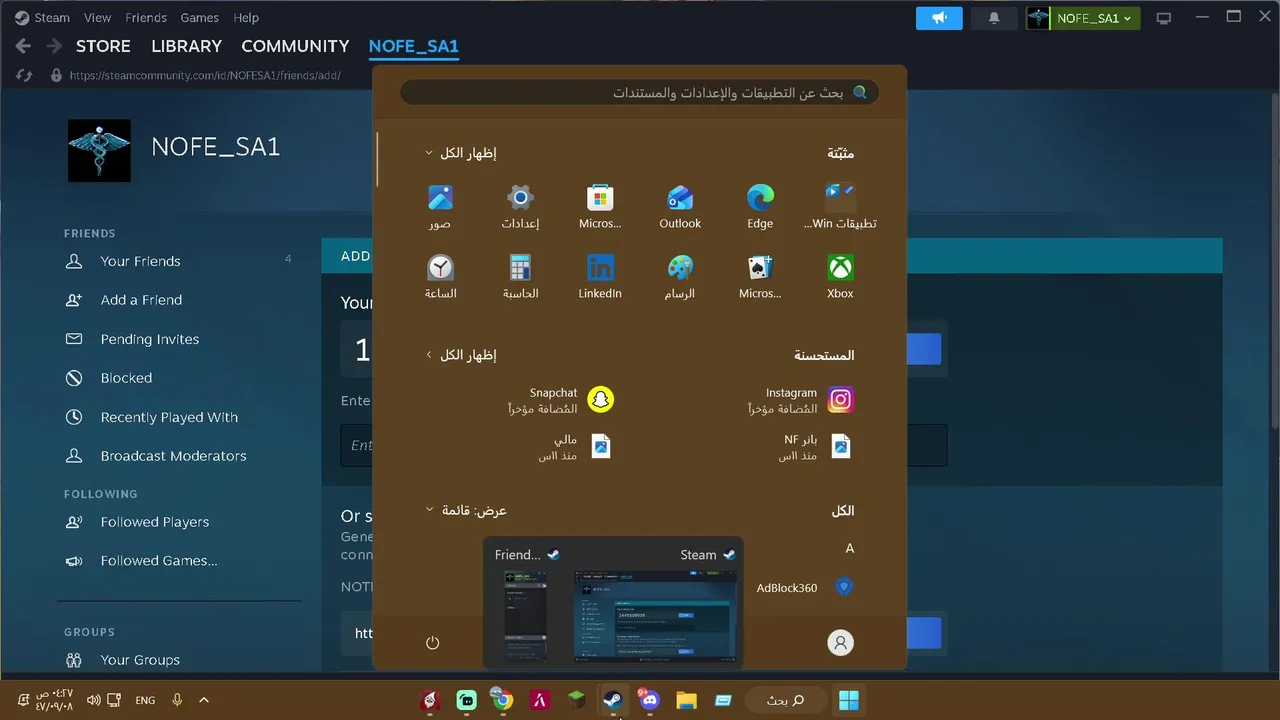Click the taskbar search box (بحث)

click(785, 700)
